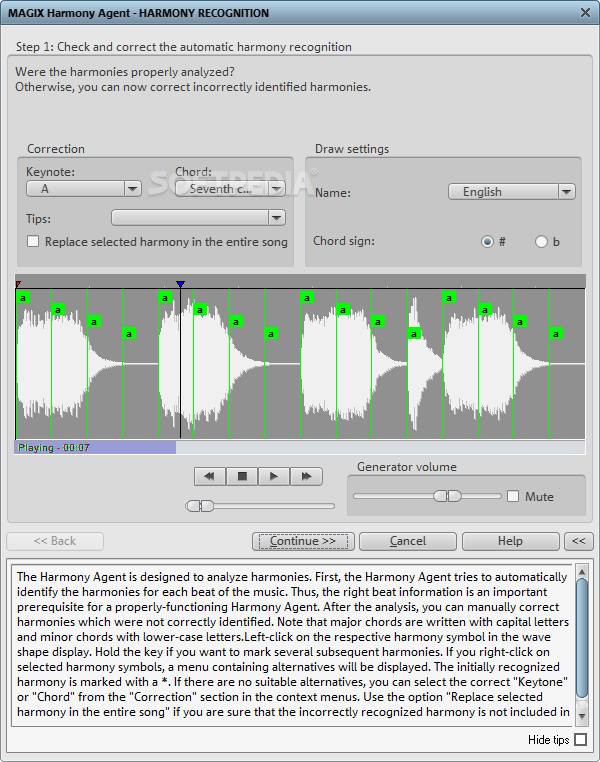Fast forward with the forward button
The height and width of the screenshot is (762, 600).
pyautogui.click(x=306, y=476)
